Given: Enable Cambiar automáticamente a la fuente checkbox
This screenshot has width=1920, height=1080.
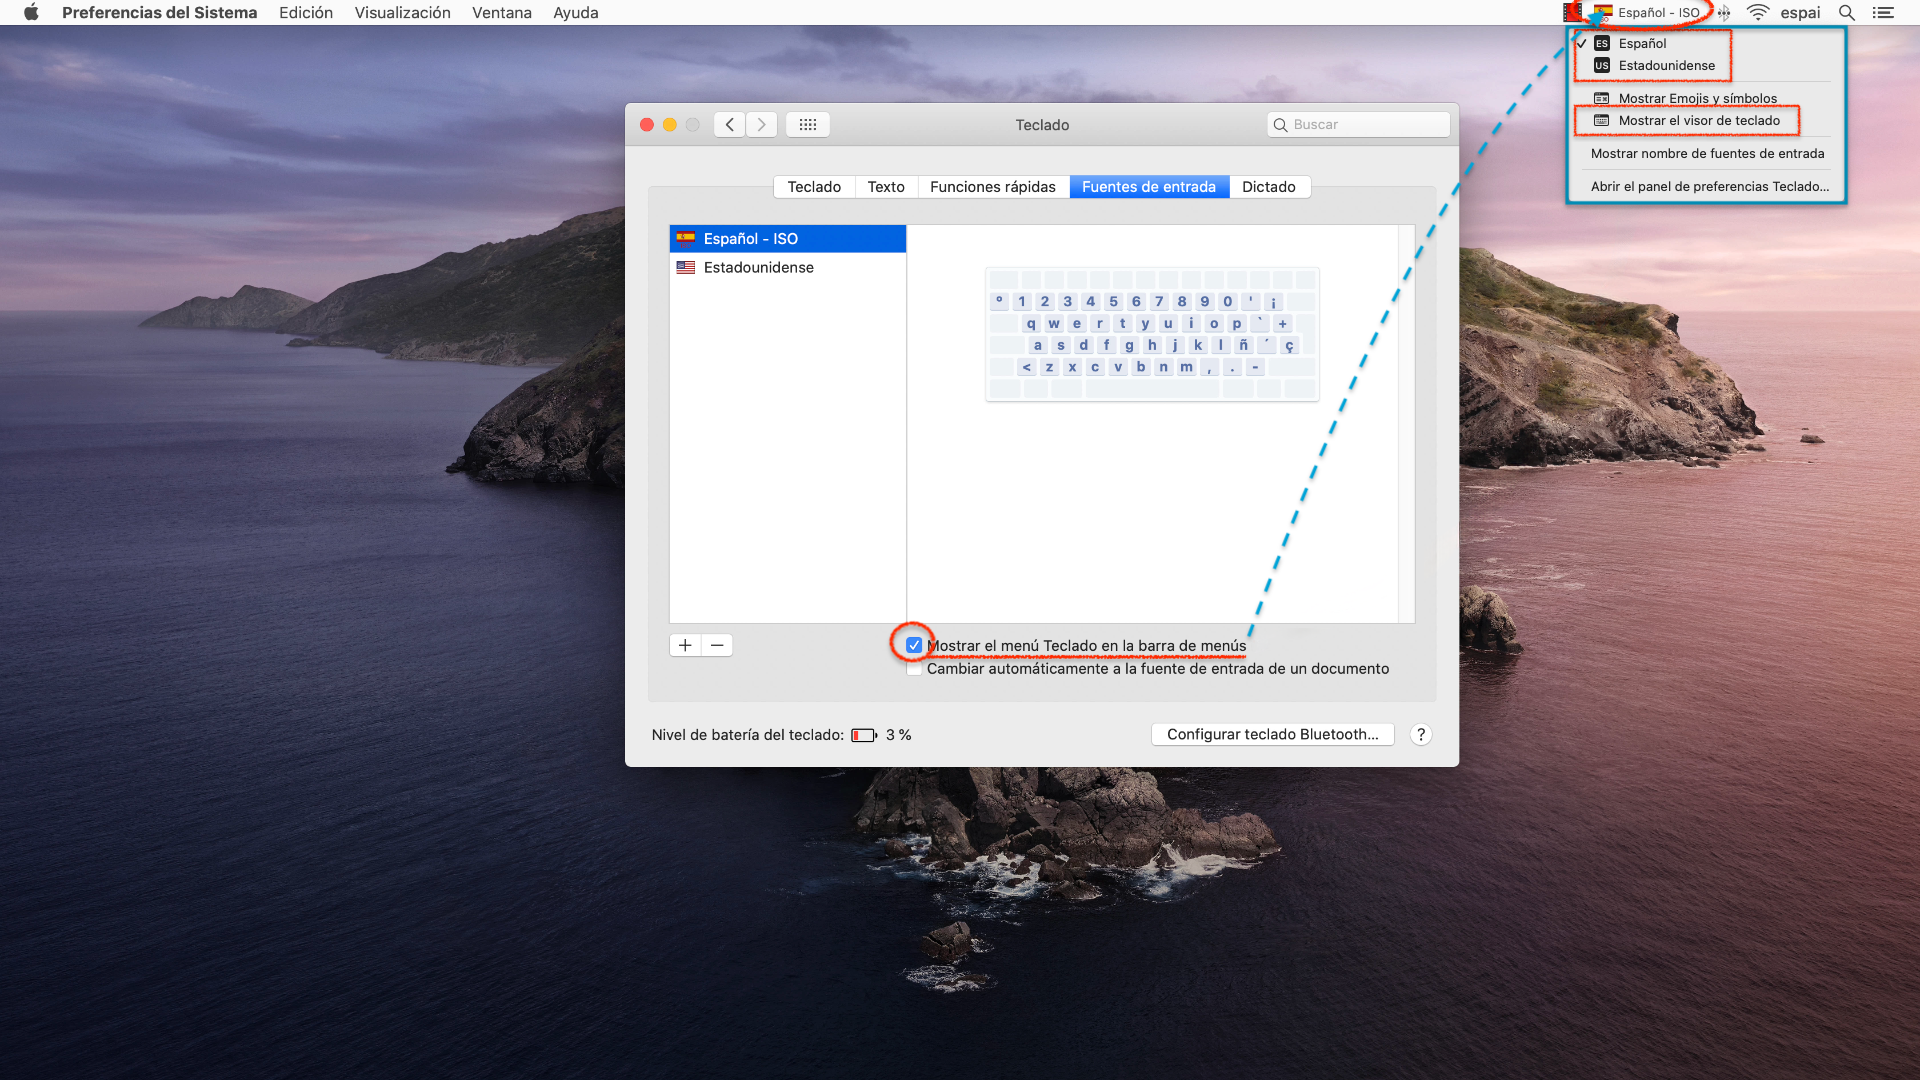Looking at the screenshot, I should pyautogui.click(x=914, y=669).
